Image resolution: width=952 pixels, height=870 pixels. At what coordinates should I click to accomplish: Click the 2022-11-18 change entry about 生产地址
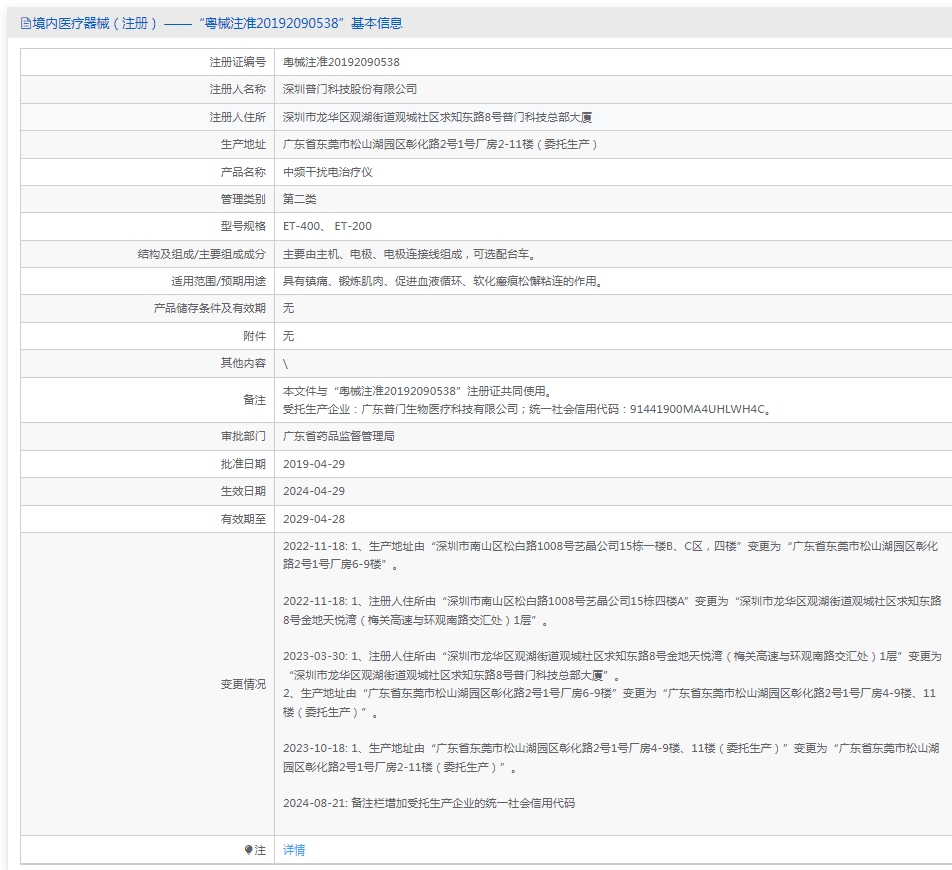[611, 556]
